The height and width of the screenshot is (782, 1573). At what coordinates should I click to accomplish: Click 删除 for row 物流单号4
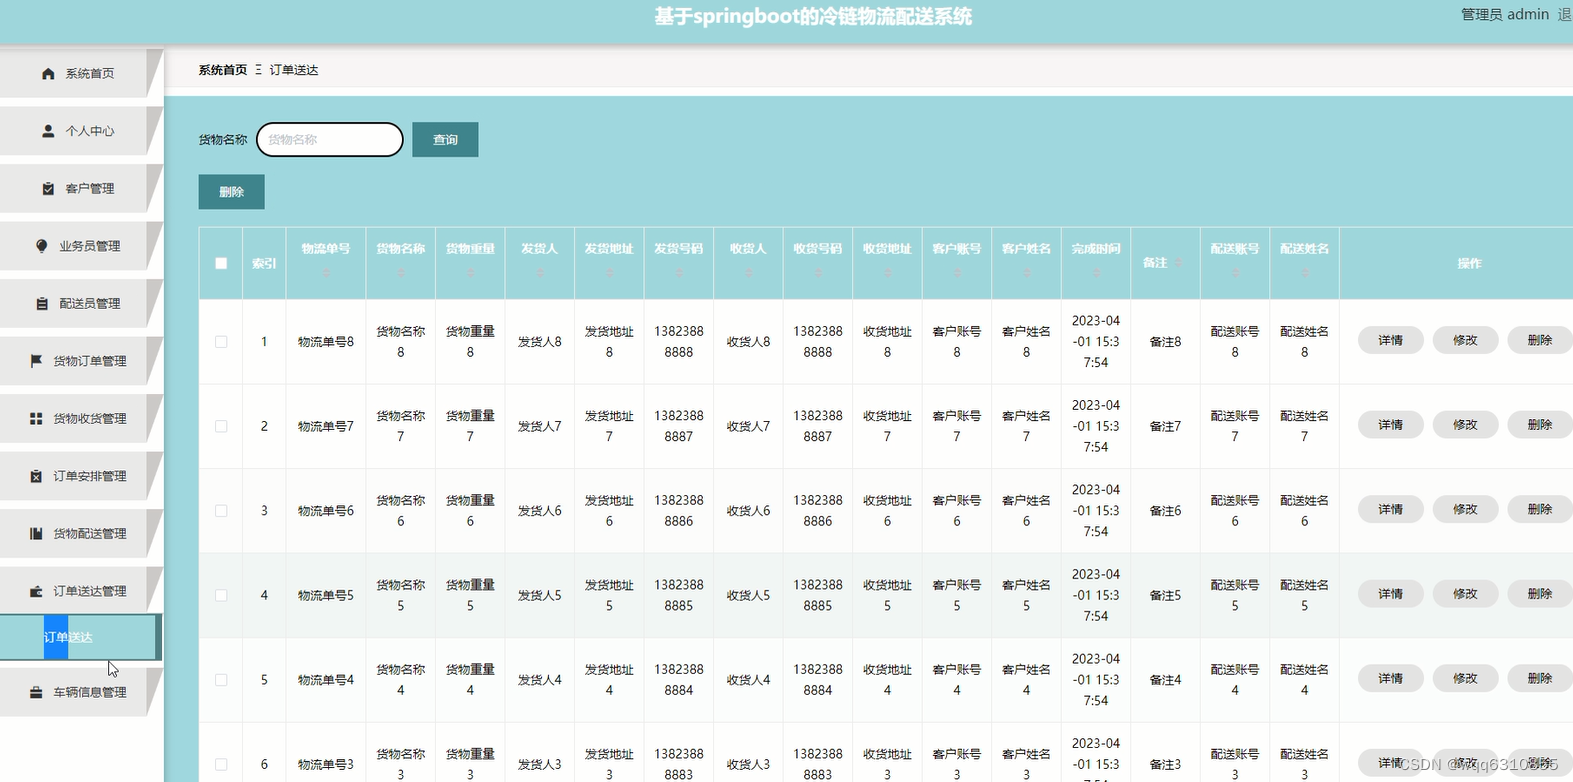1540,679
